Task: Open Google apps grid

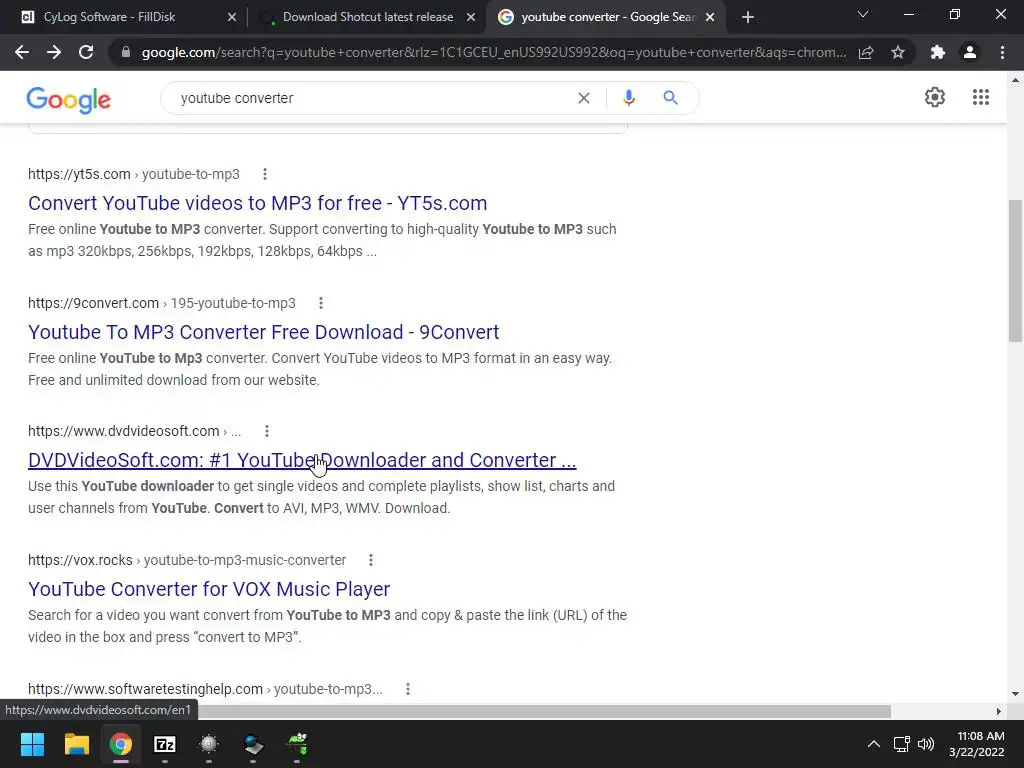Action: point(980,97)
